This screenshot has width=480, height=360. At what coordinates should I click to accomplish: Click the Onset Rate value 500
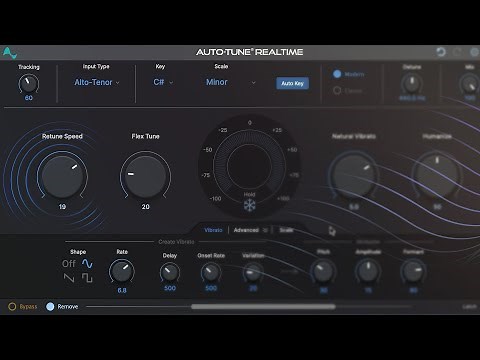[211, 288]
